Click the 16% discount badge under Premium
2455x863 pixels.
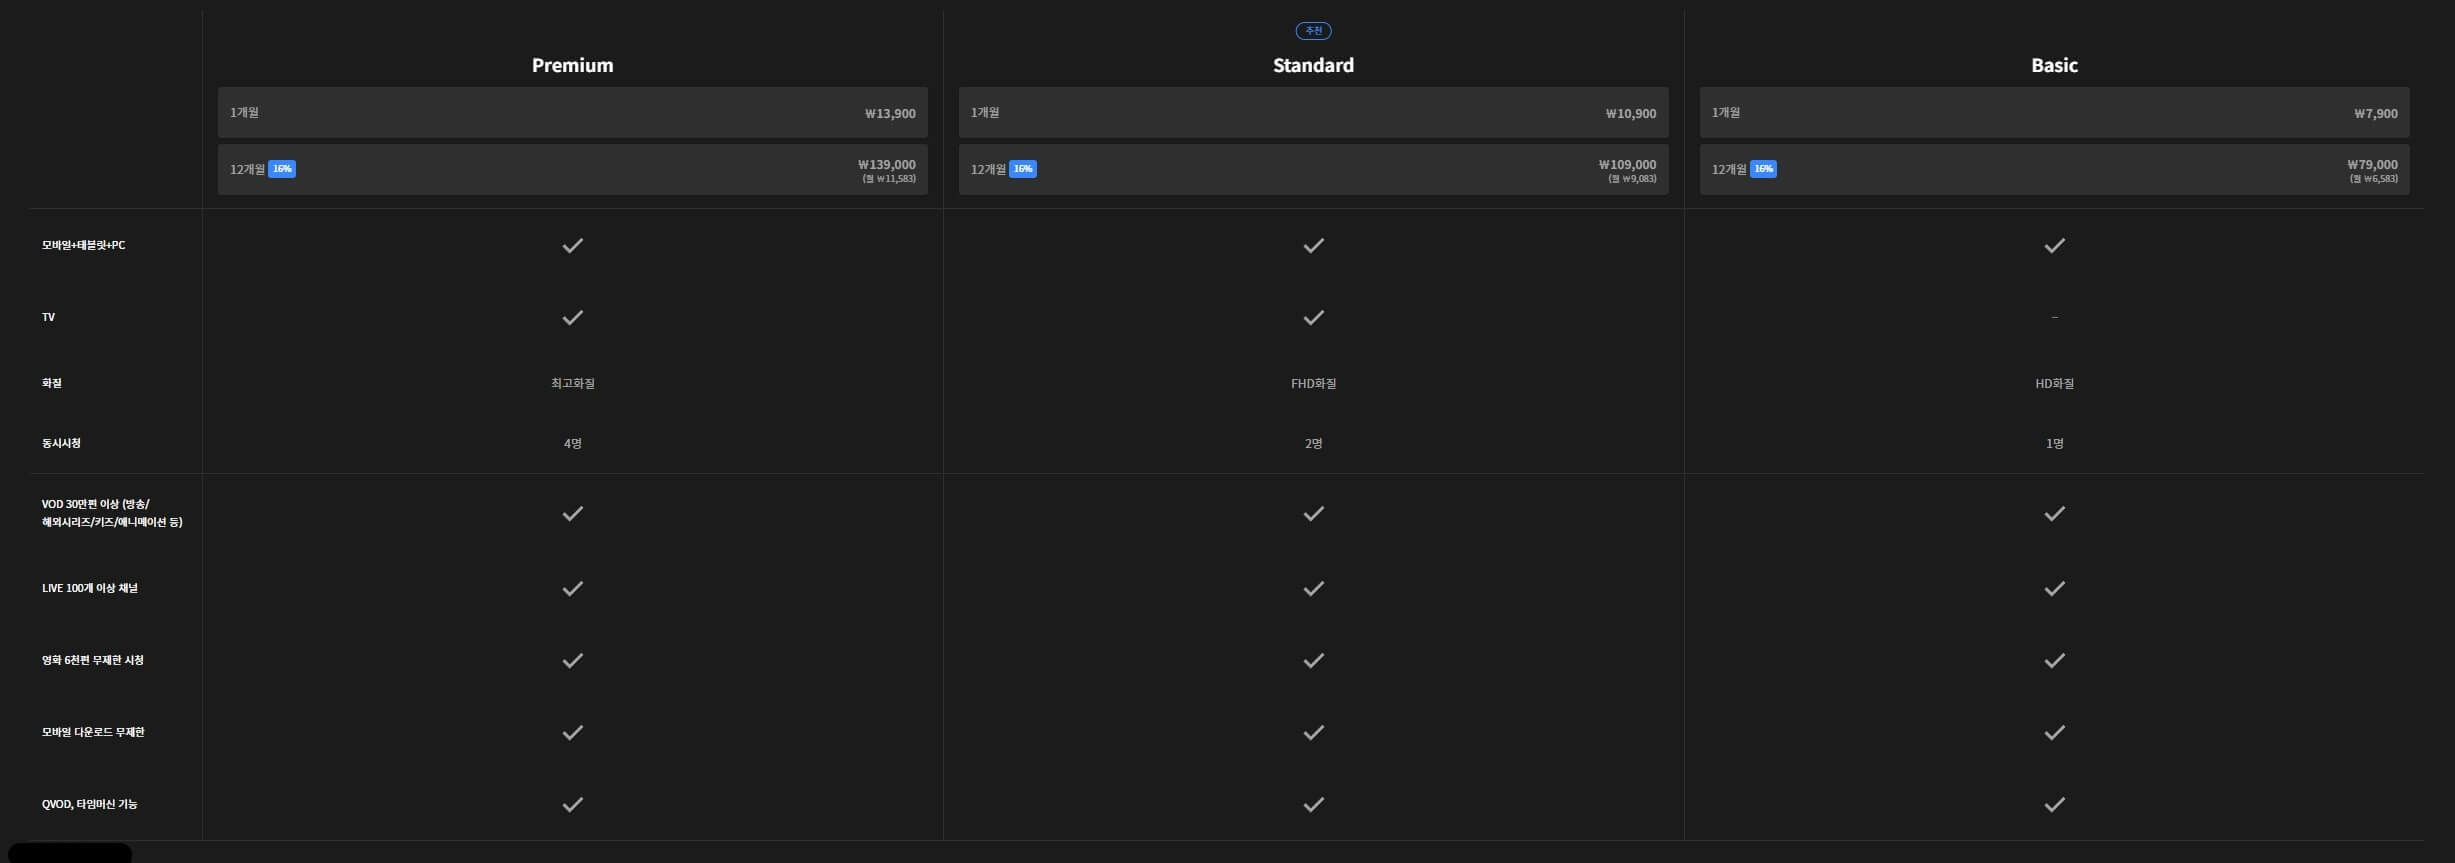coord(282,169)
